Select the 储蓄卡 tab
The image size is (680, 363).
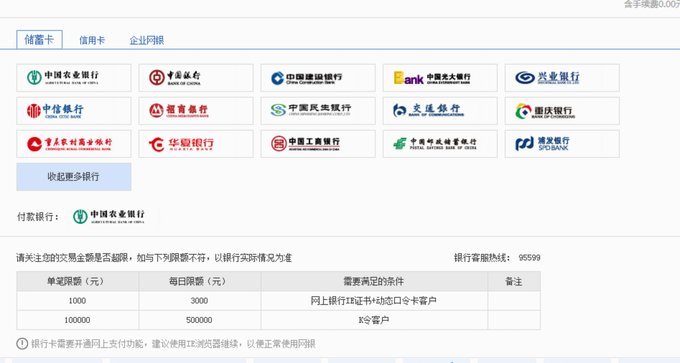coord(39,40)
